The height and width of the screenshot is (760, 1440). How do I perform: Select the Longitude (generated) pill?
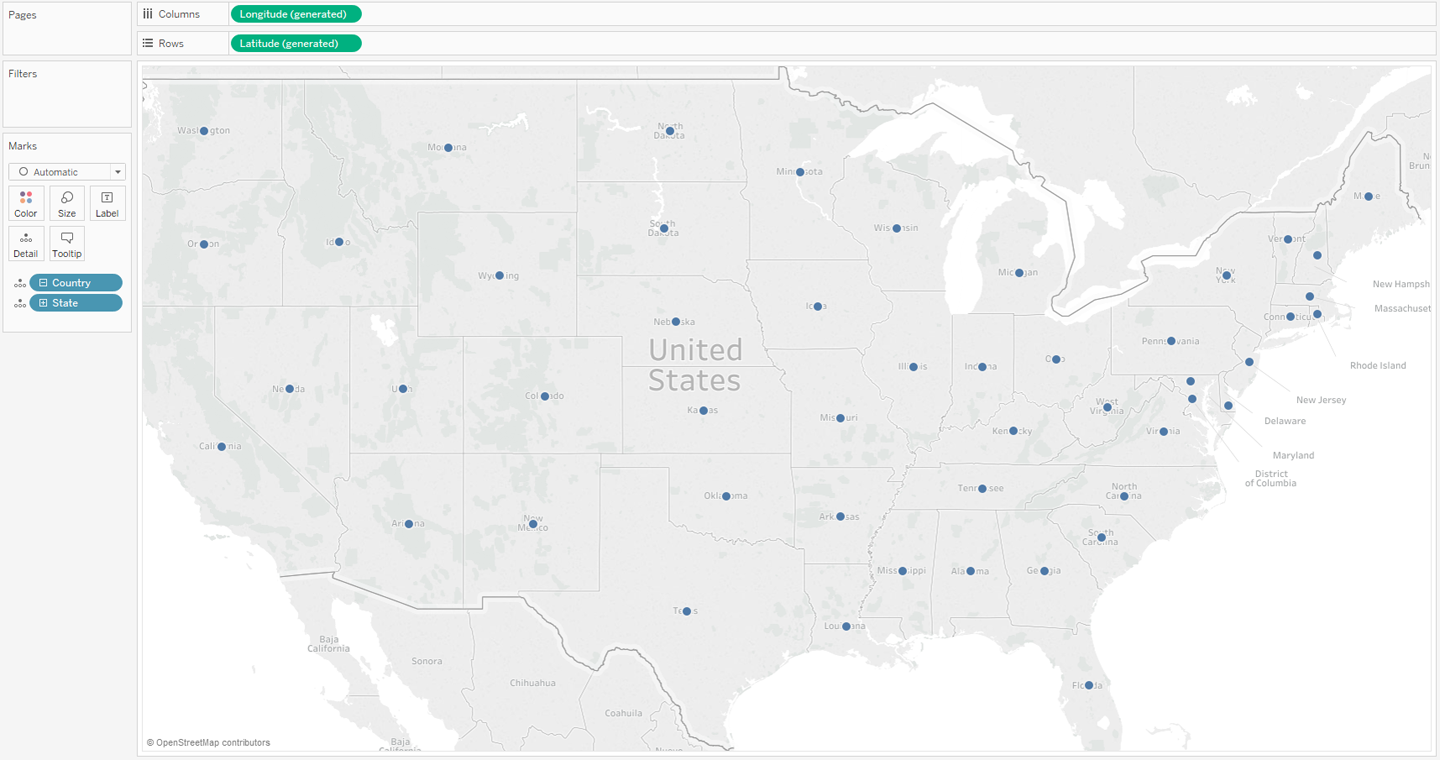295,14
